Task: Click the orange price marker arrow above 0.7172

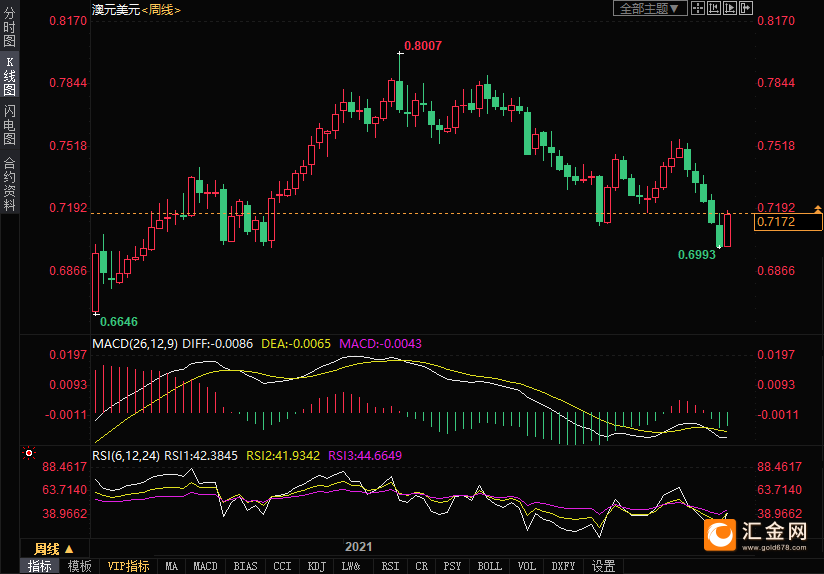Action: [x=818, y=209]
